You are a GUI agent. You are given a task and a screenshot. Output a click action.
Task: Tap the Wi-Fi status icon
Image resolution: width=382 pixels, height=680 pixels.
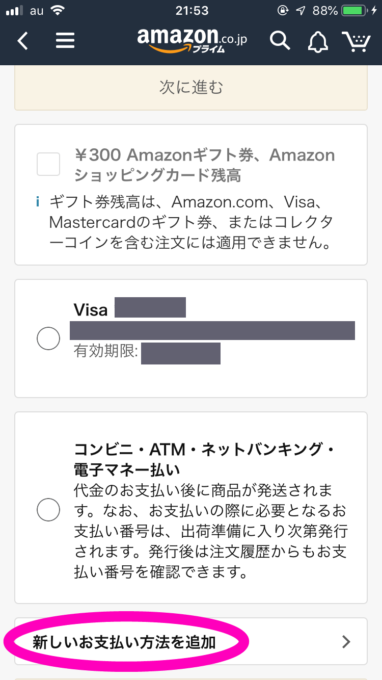[58, 11]
